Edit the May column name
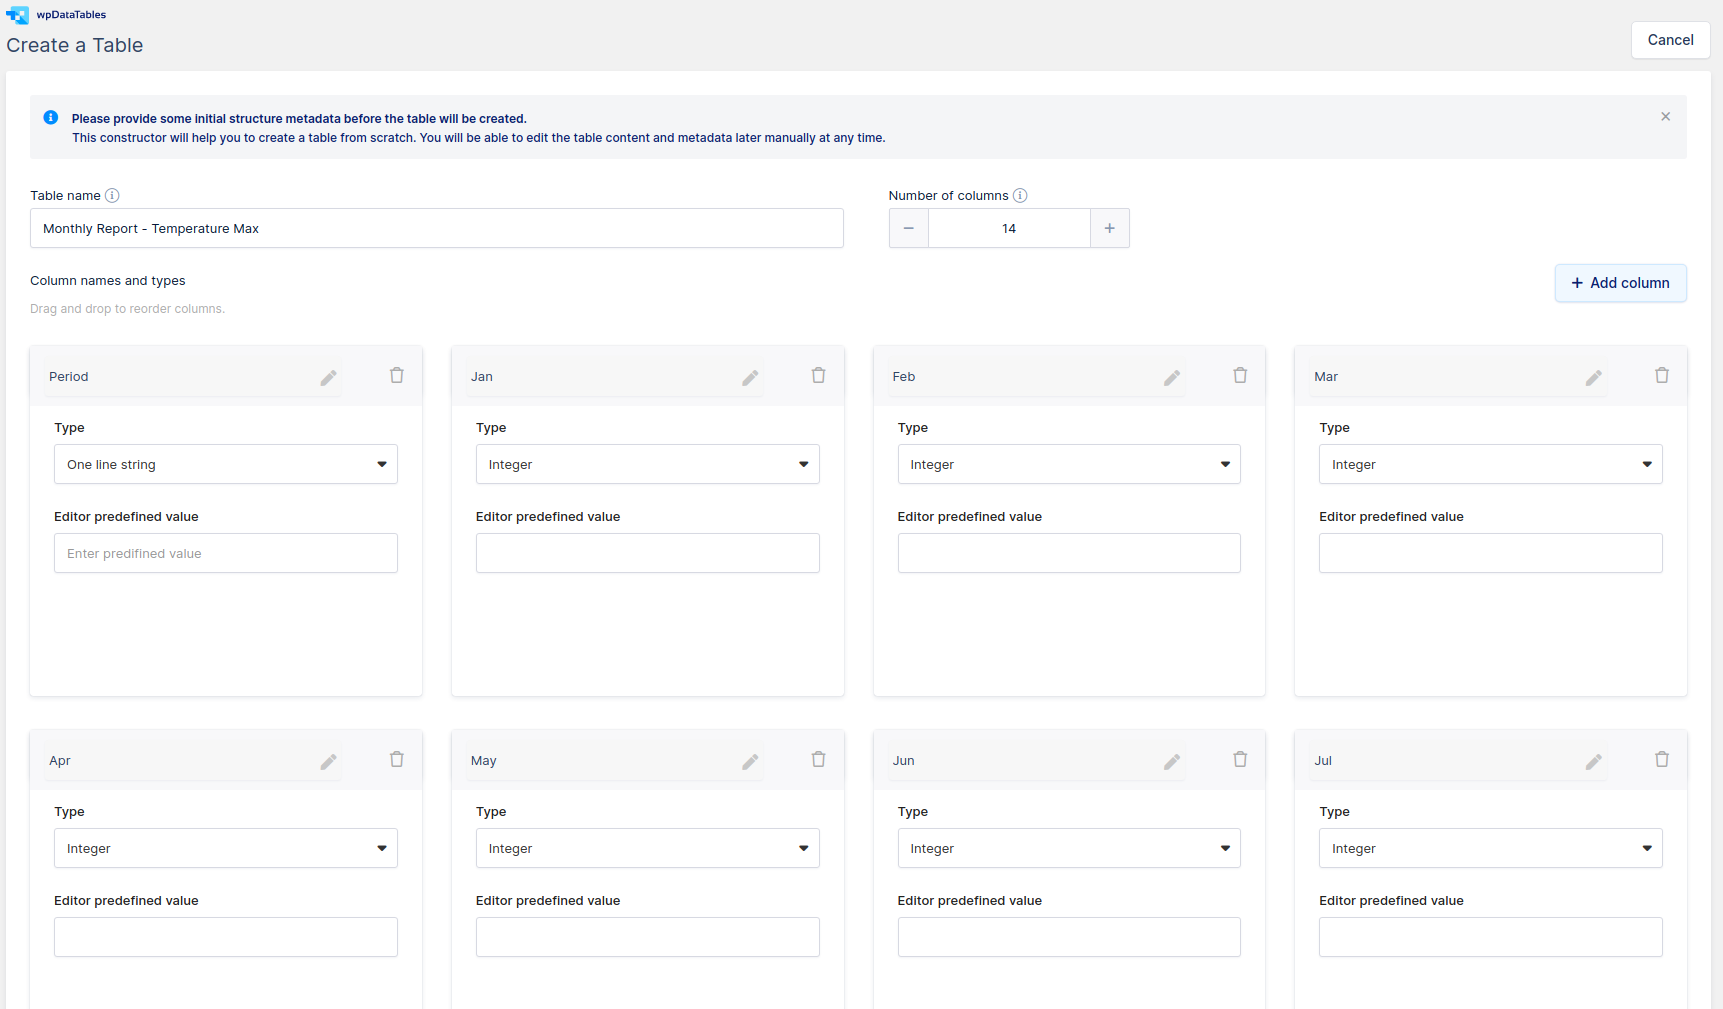 (x=750, y=761)
